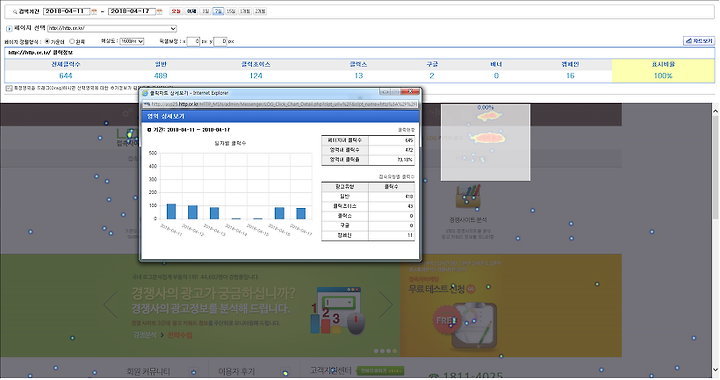Click the 0.00% selected heatmap area
This screenshot has width=720, height=380.
(x=485, y=142)
